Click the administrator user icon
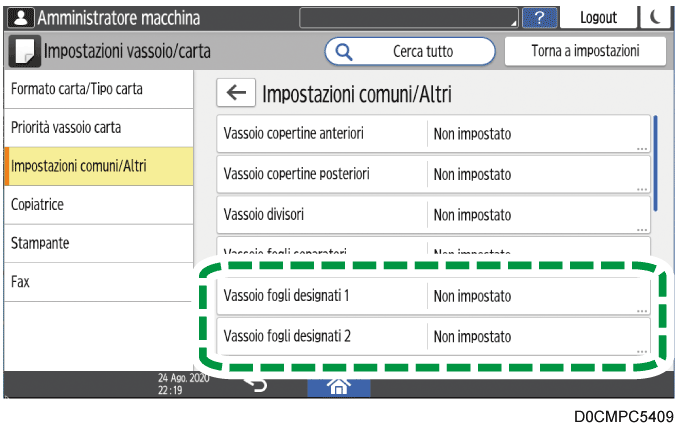Screen dimensions: 679x427 click(19, 18)
